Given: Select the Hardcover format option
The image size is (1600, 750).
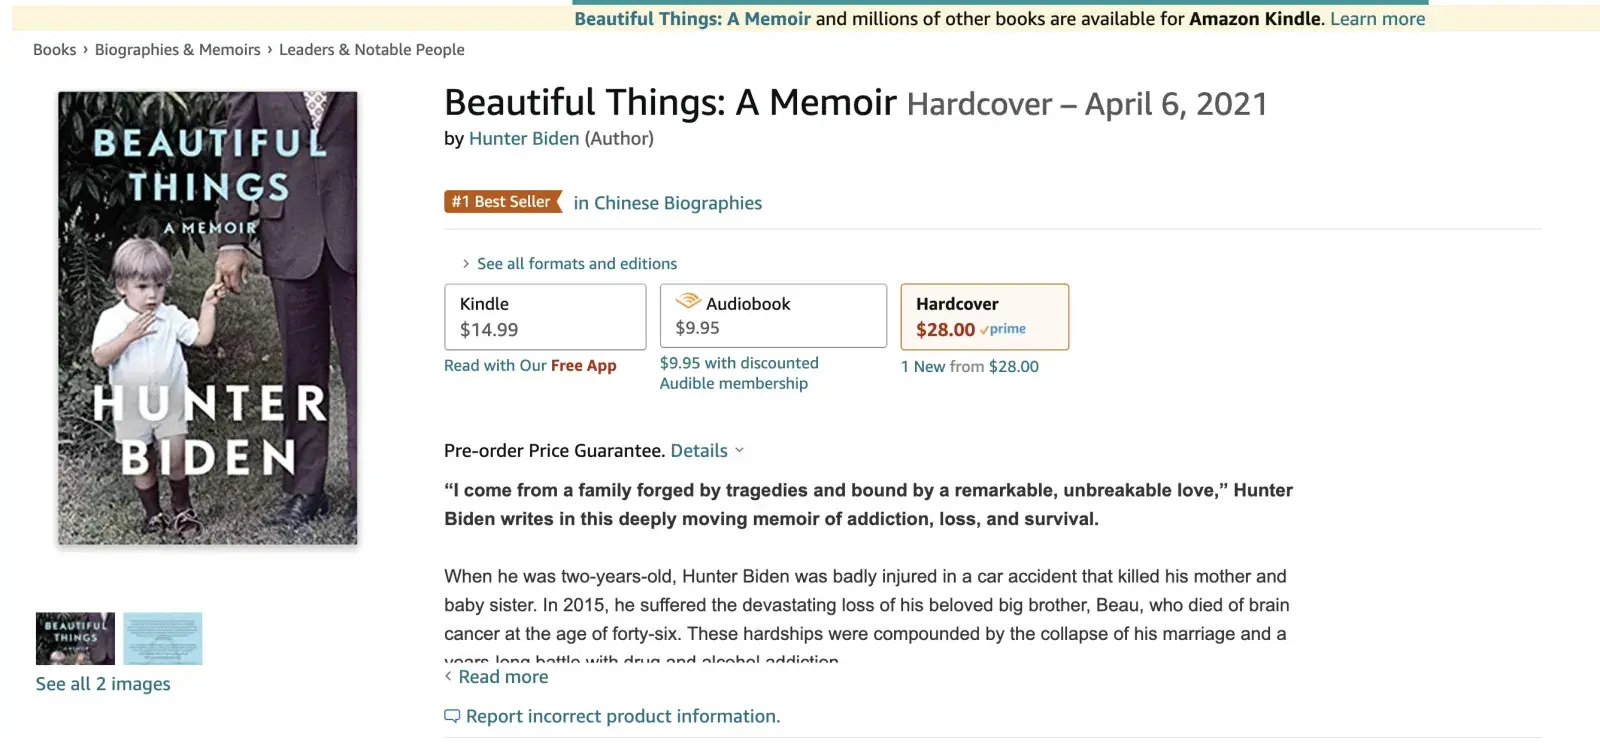Looking at the screenshot, I should click(984, 316).
